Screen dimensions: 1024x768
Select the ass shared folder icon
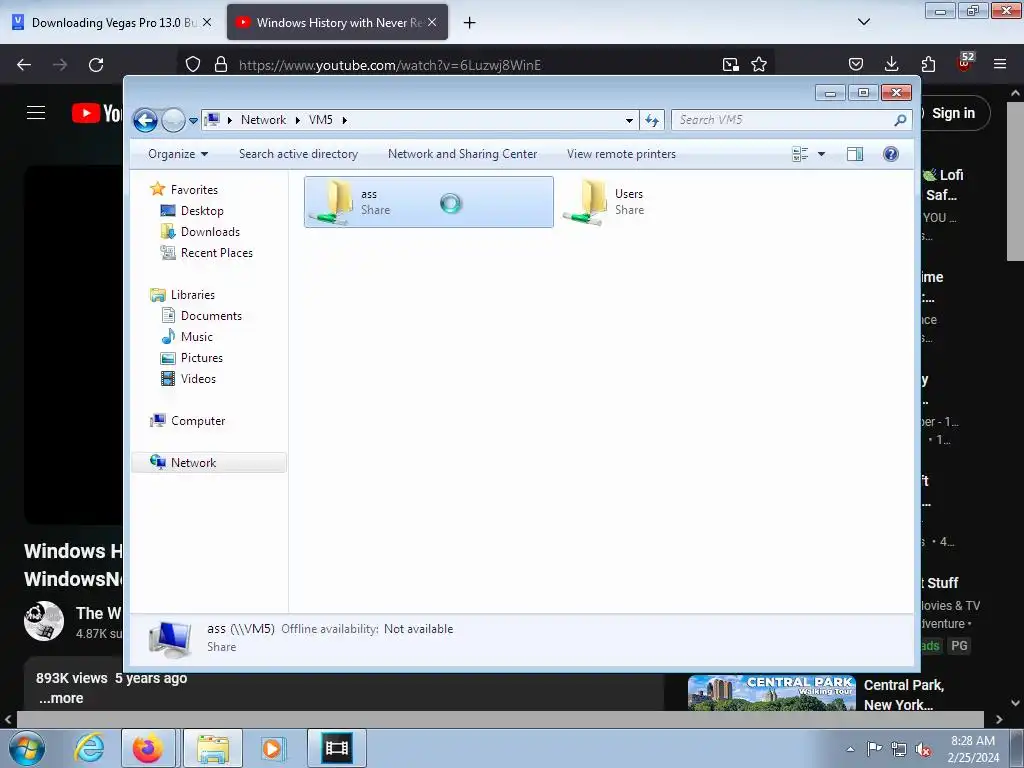332,202
